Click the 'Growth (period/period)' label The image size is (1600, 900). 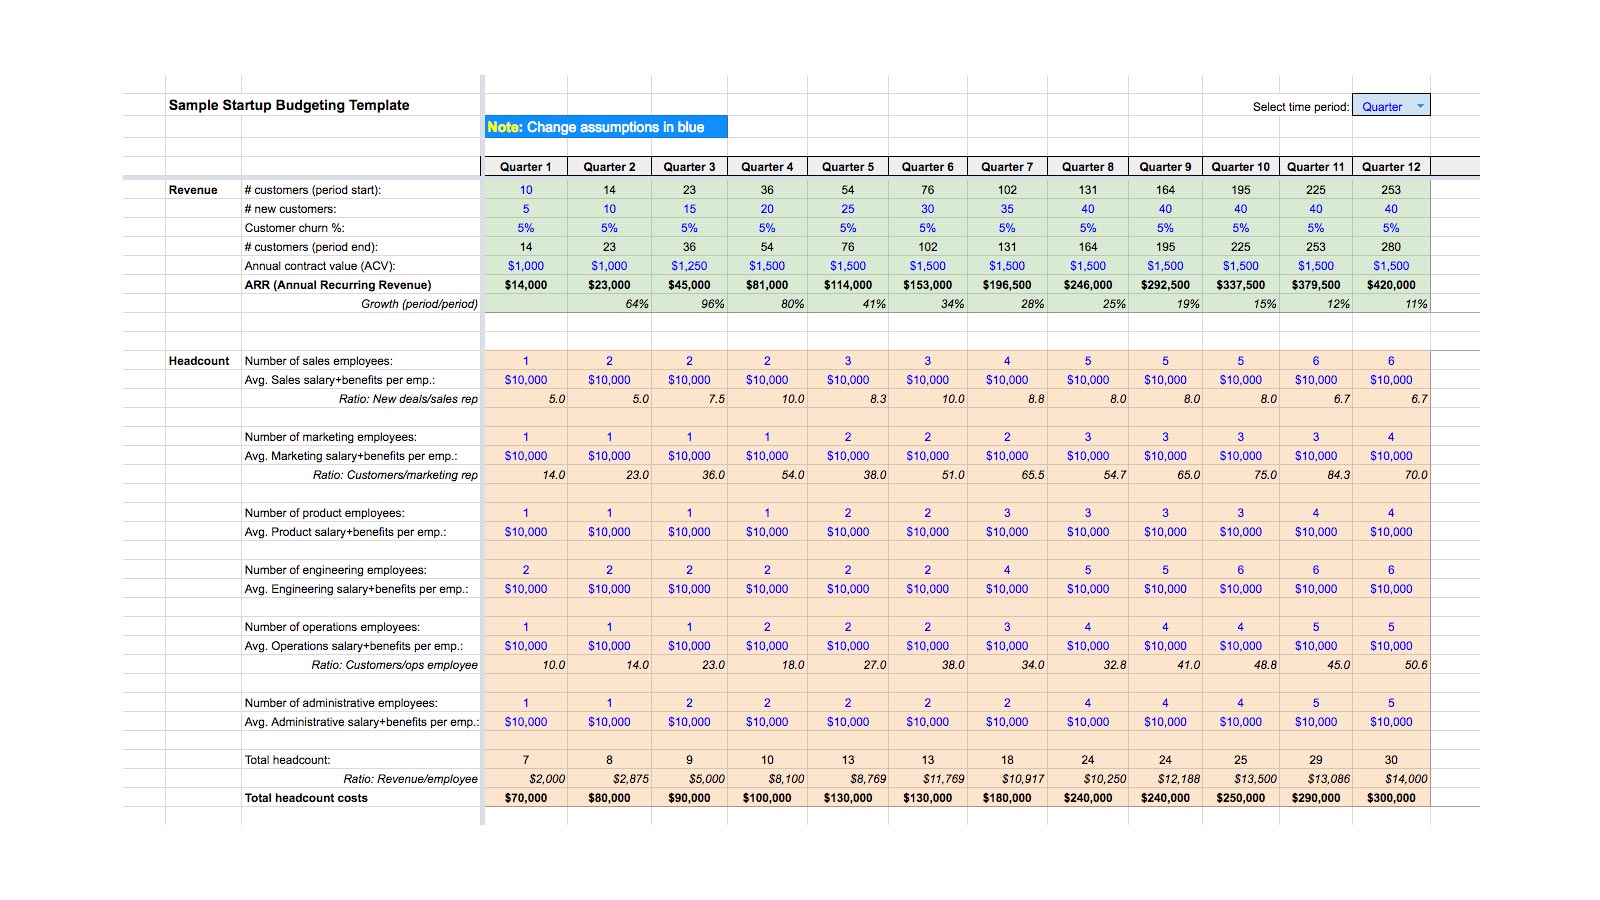419,304
